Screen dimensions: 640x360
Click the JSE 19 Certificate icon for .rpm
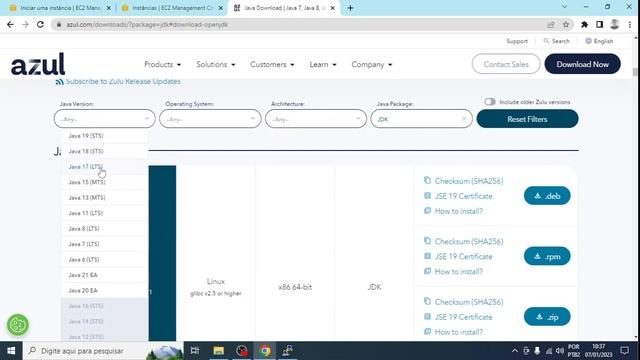pyautogui.click(x=427, y=256)
